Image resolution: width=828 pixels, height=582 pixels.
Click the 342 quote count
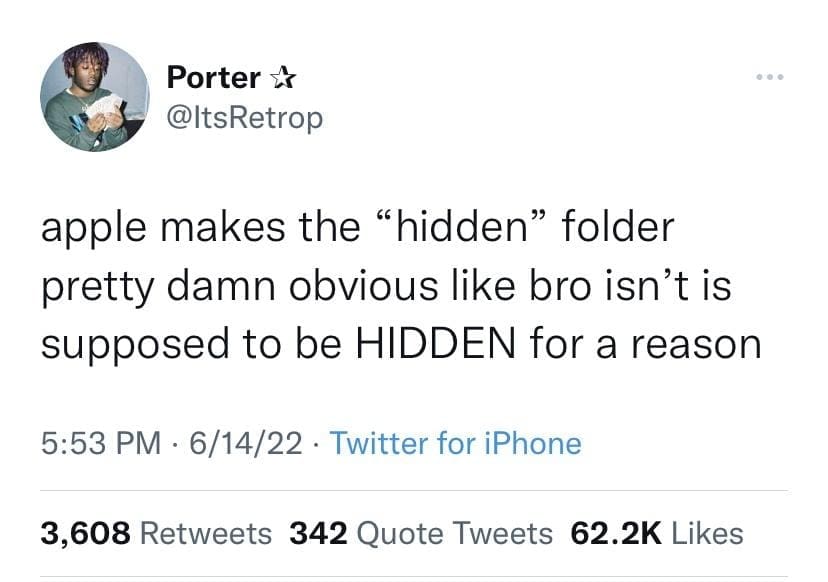pos(318,533)
